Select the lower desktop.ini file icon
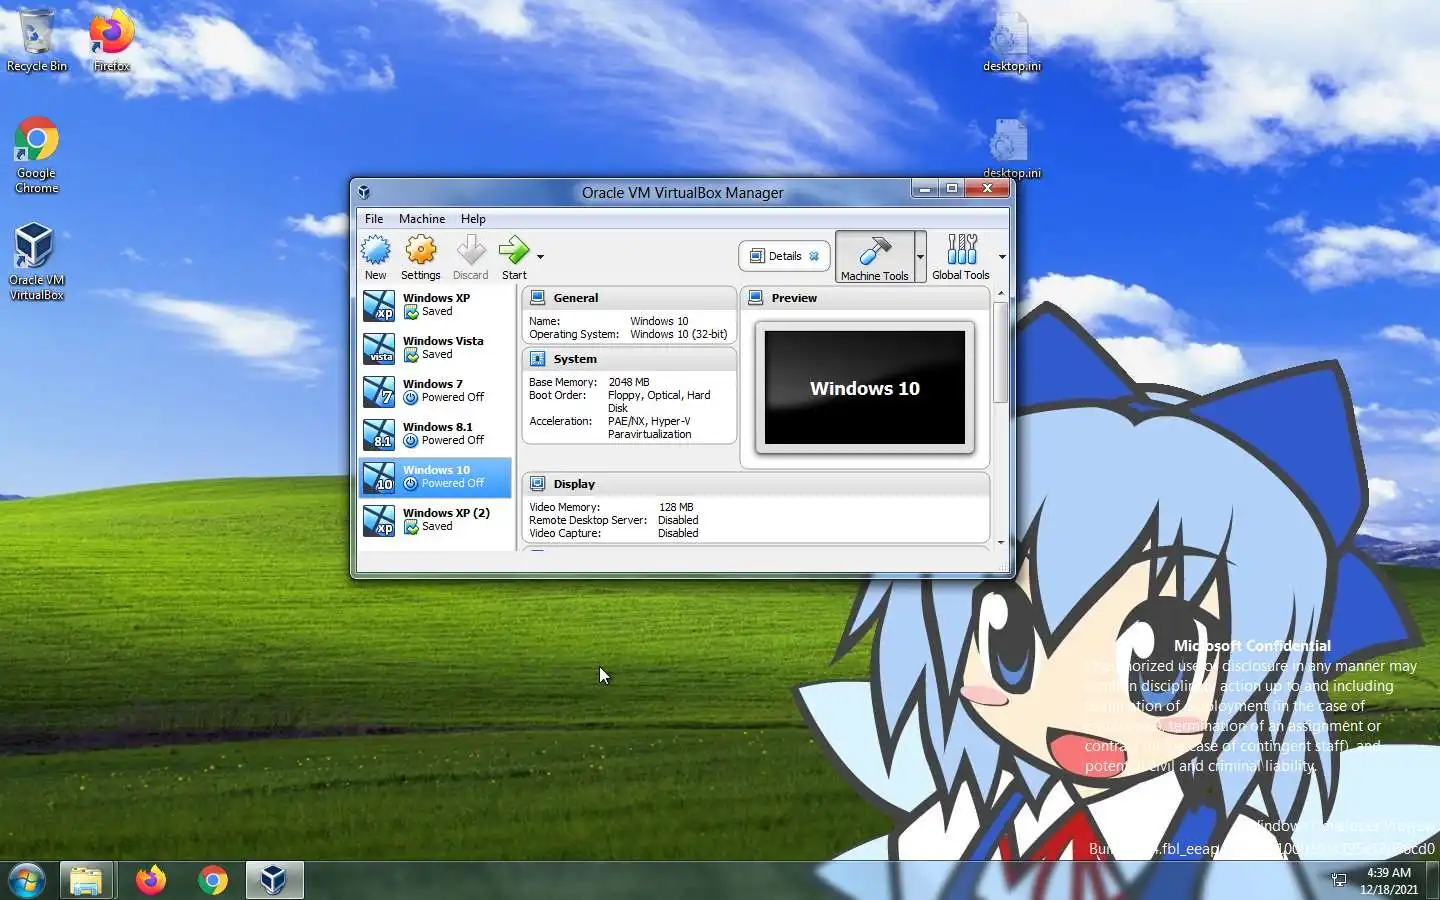 (1011, 150)
